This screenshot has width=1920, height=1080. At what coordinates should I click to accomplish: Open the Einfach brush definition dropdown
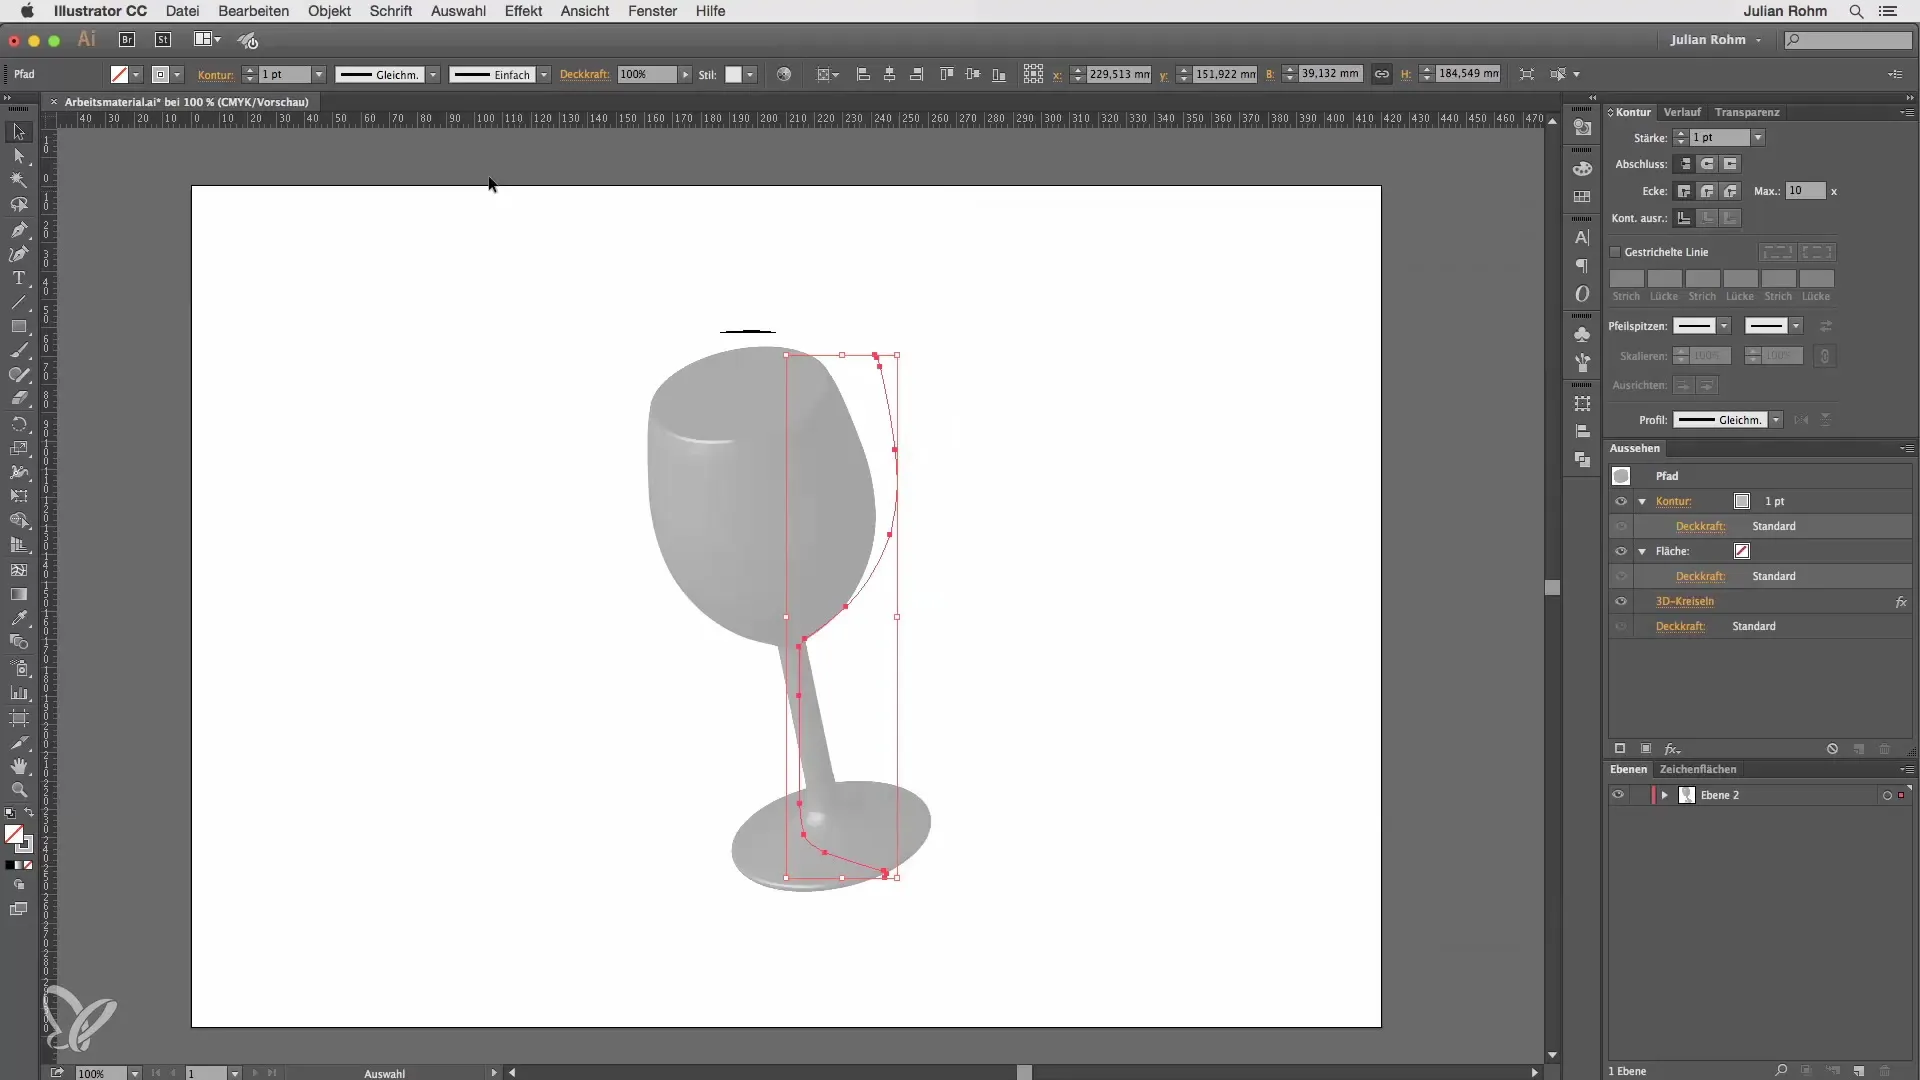click(x=544, y=75)
